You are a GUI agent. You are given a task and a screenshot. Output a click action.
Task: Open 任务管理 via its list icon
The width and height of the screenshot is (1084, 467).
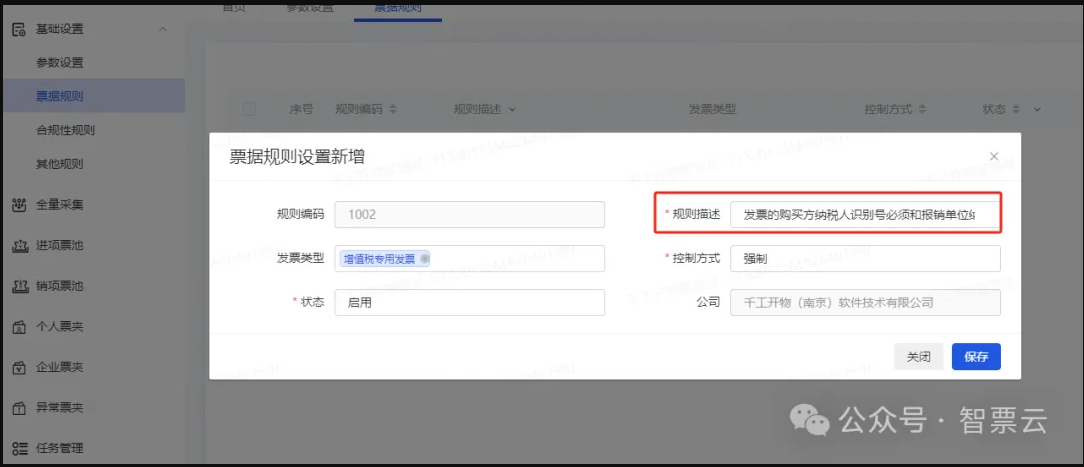click(18, 448)
